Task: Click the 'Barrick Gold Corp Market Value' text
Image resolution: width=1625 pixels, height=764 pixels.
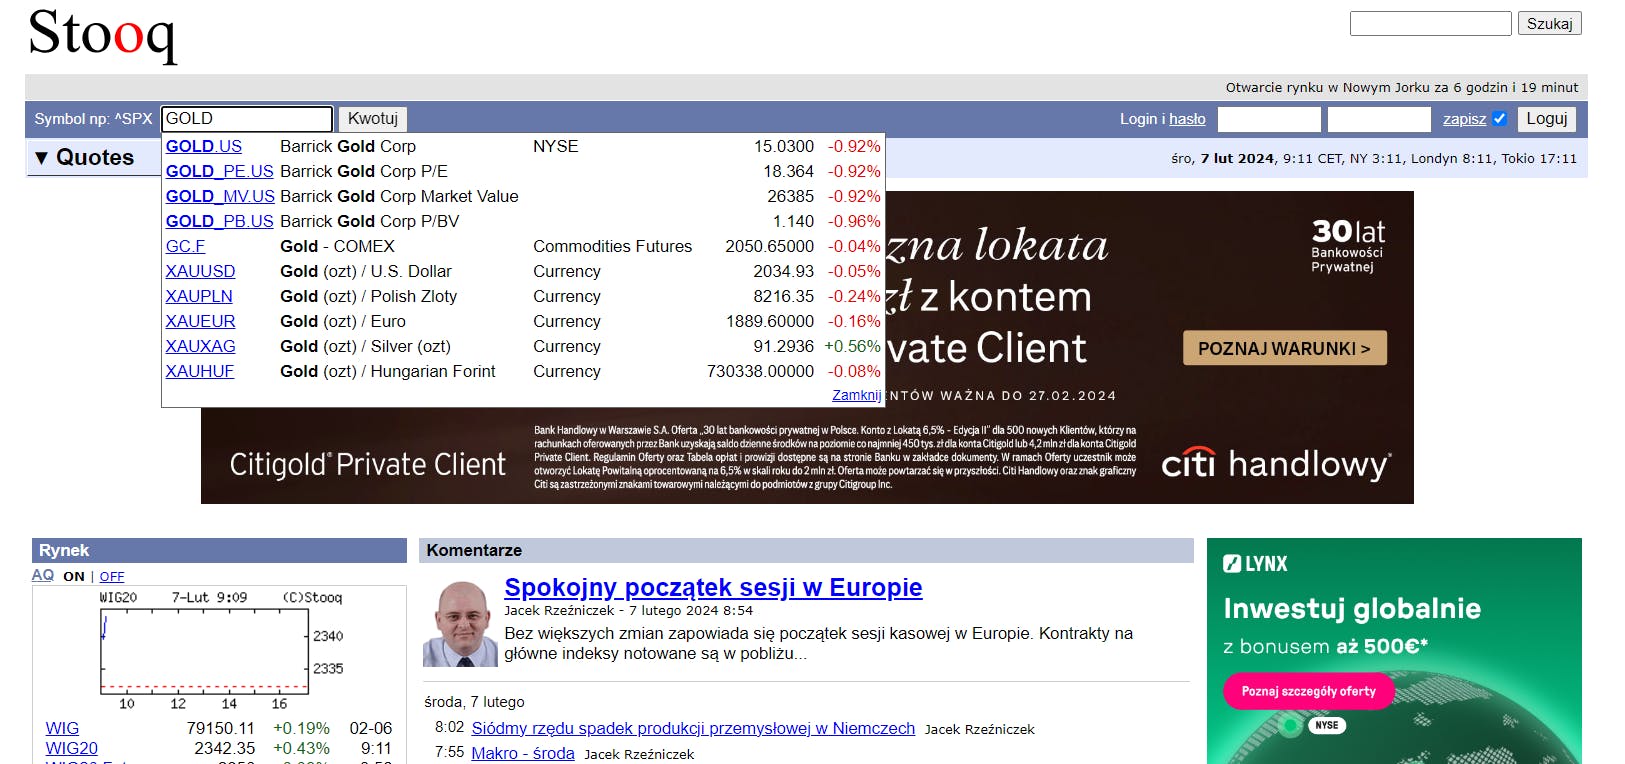Action: [x=399, y=196]
